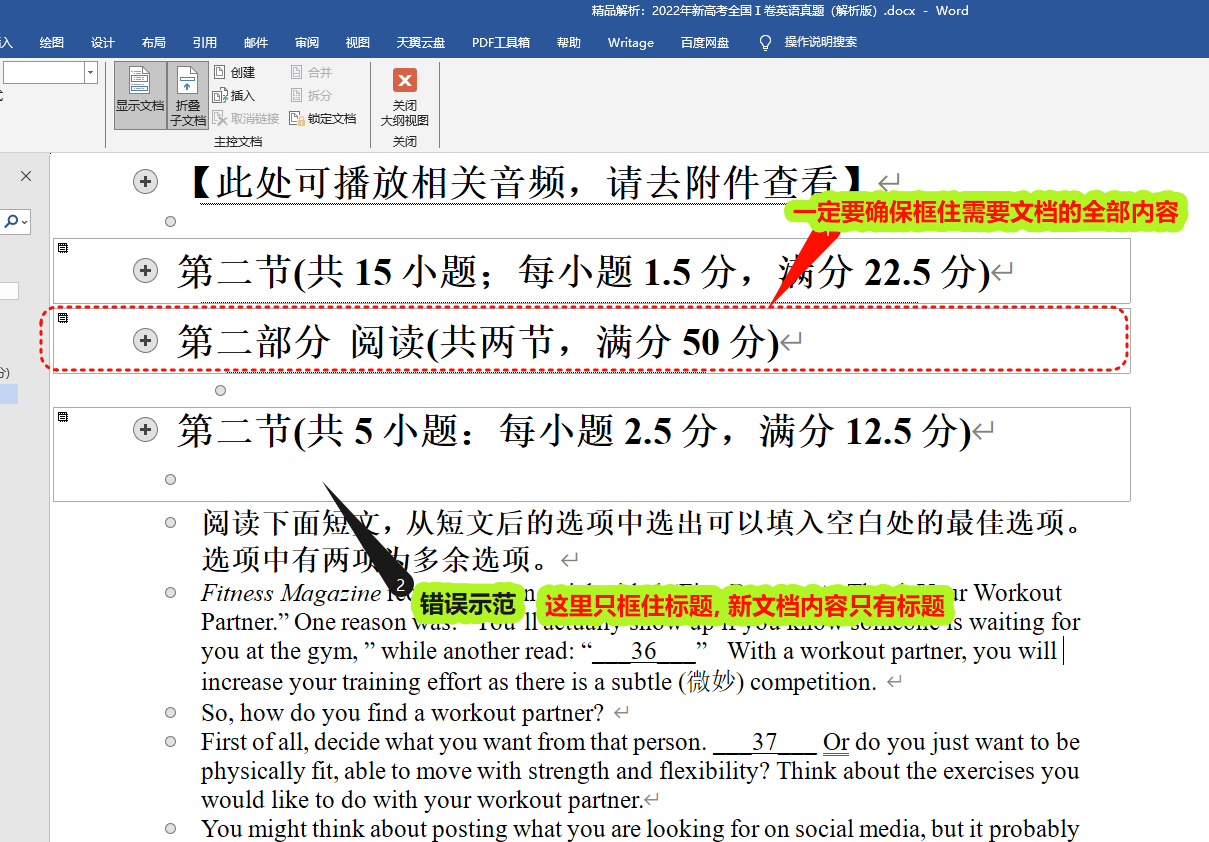1209x842 pixels.
Task: Open the 审阅 tab
Action: tap(307, 42)
